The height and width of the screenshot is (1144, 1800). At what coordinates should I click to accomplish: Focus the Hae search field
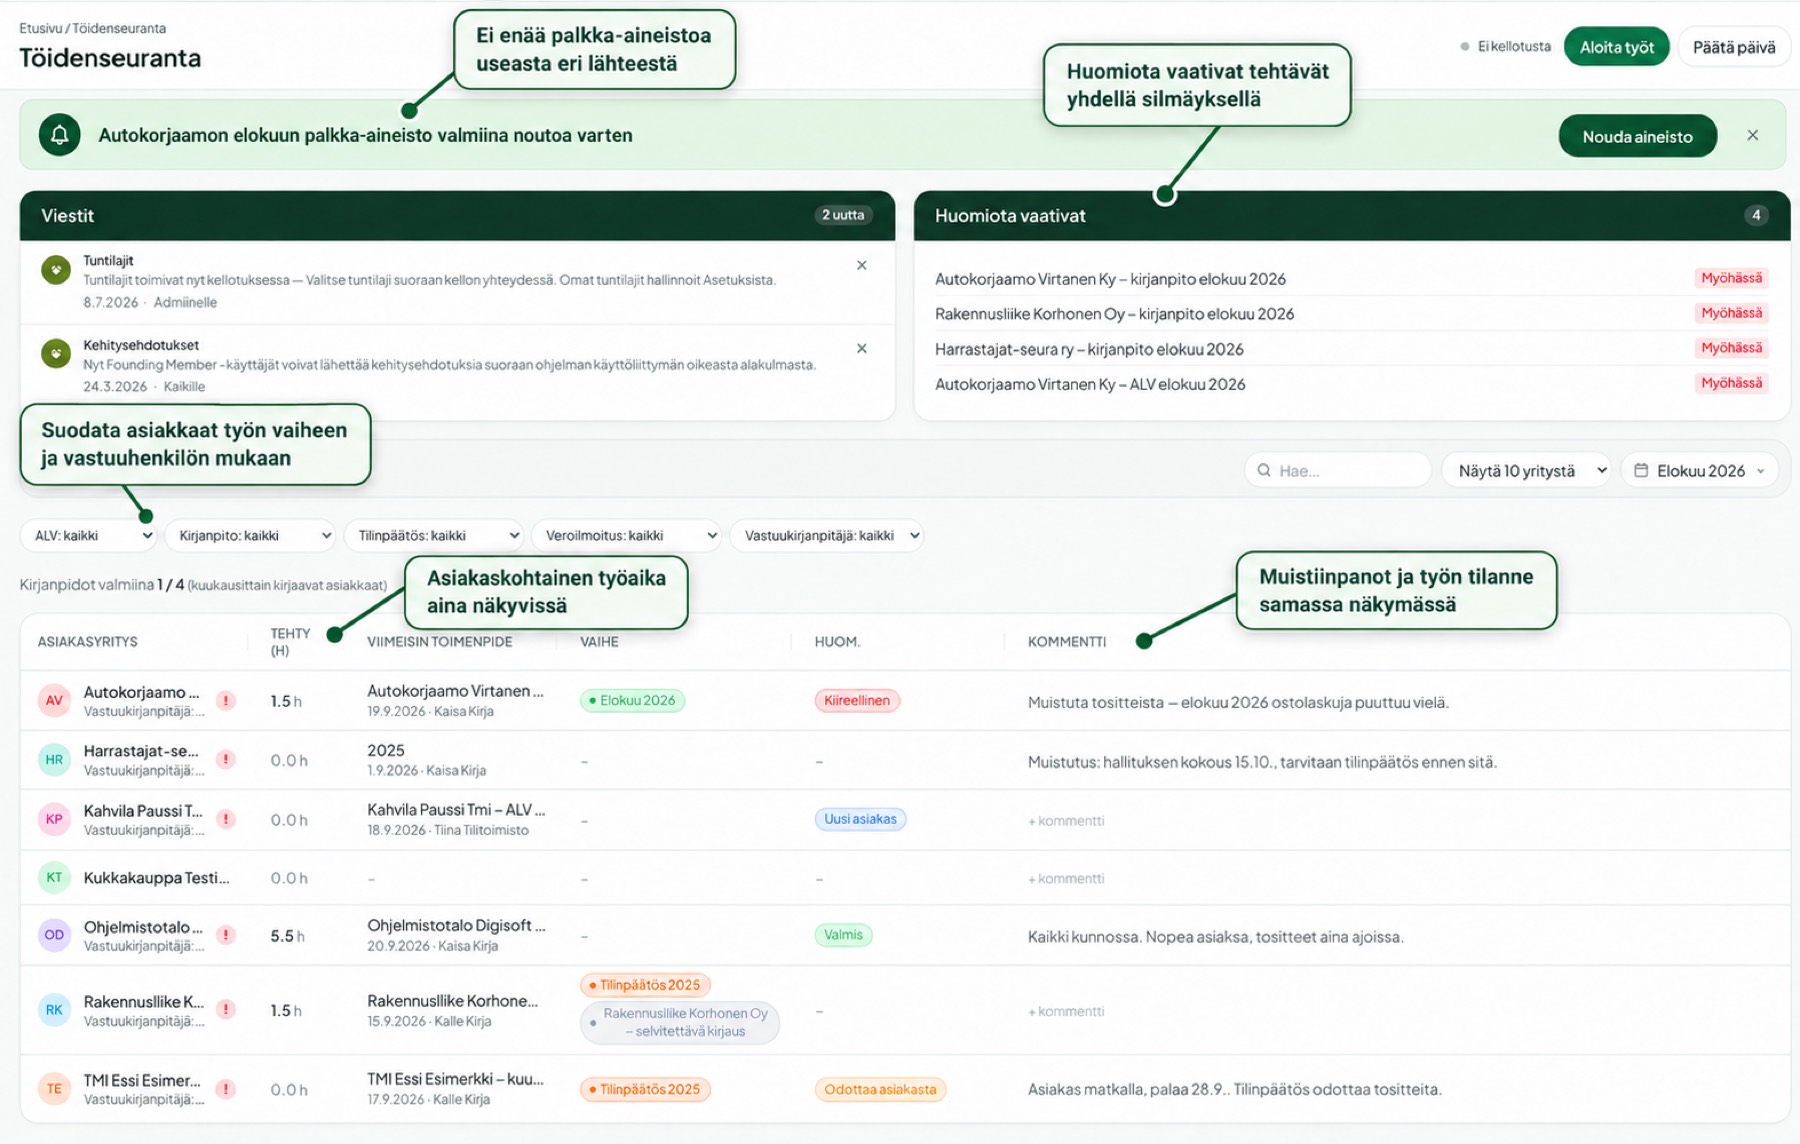tap(1338, 470)
